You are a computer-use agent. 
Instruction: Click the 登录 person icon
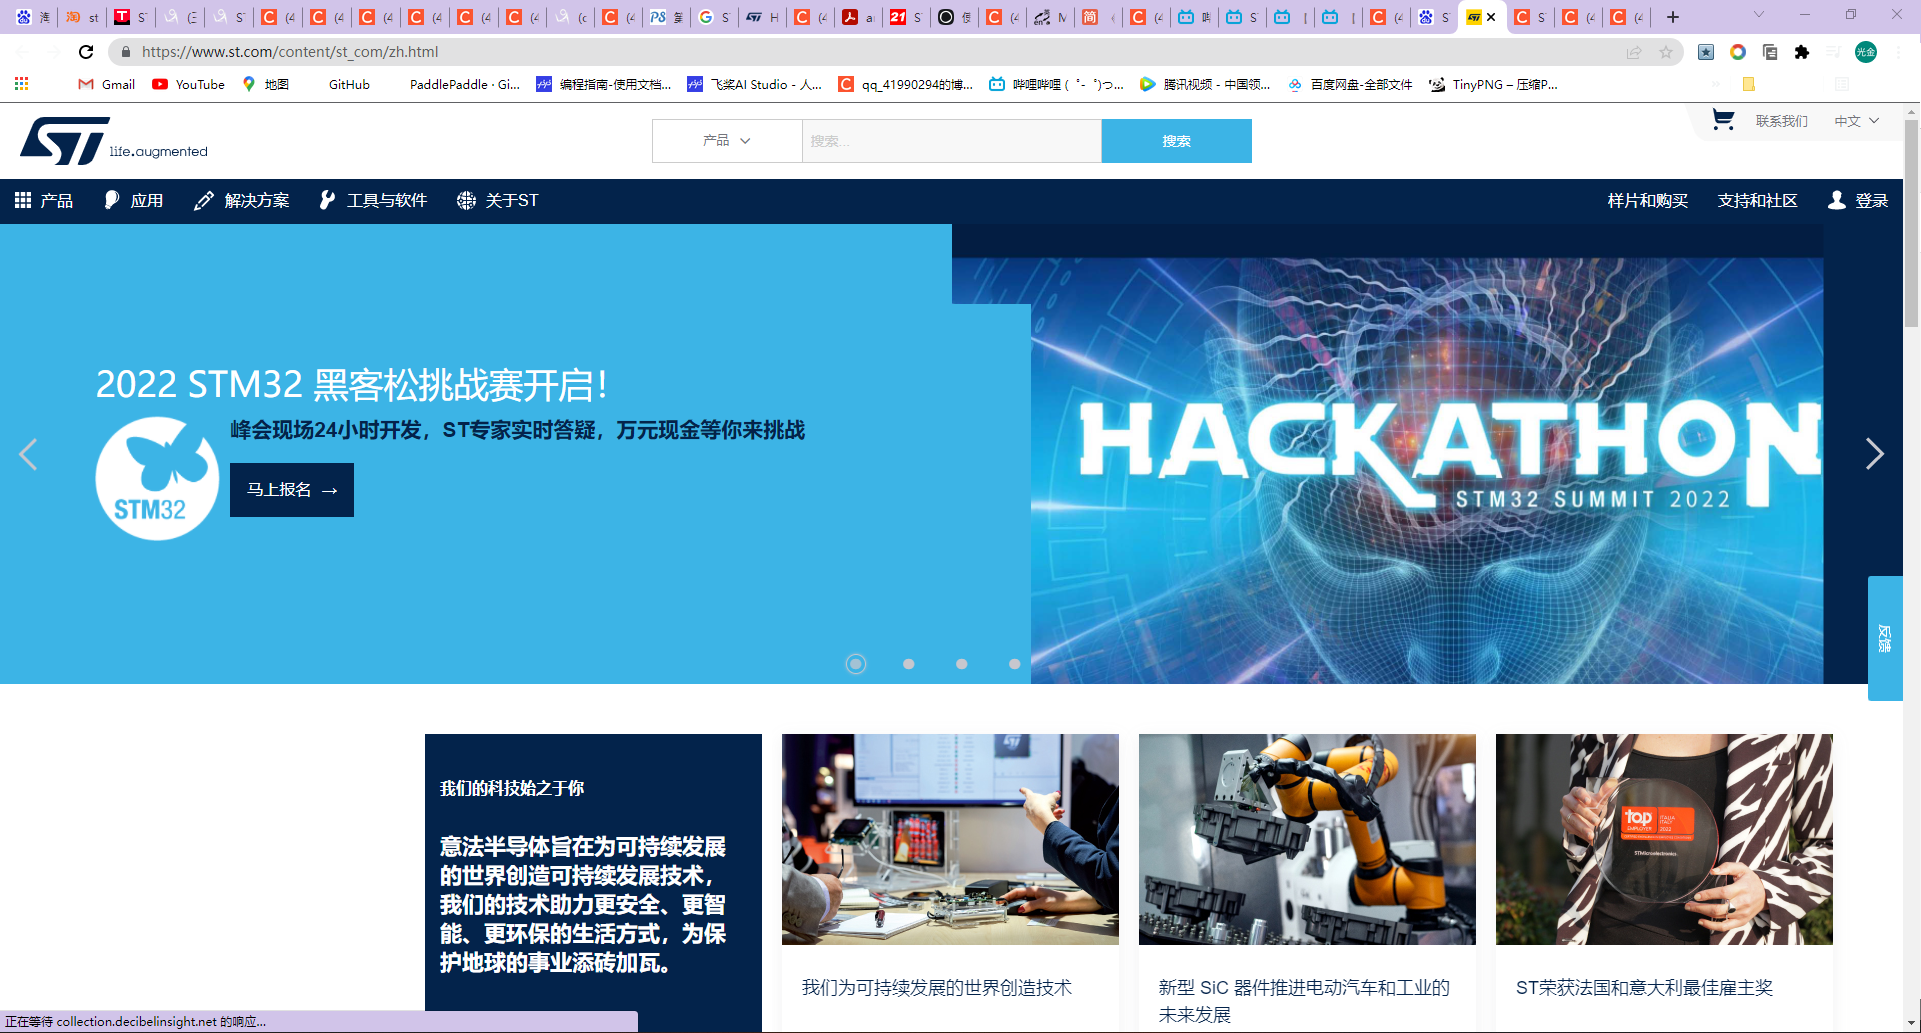[x=1836, y=200]
